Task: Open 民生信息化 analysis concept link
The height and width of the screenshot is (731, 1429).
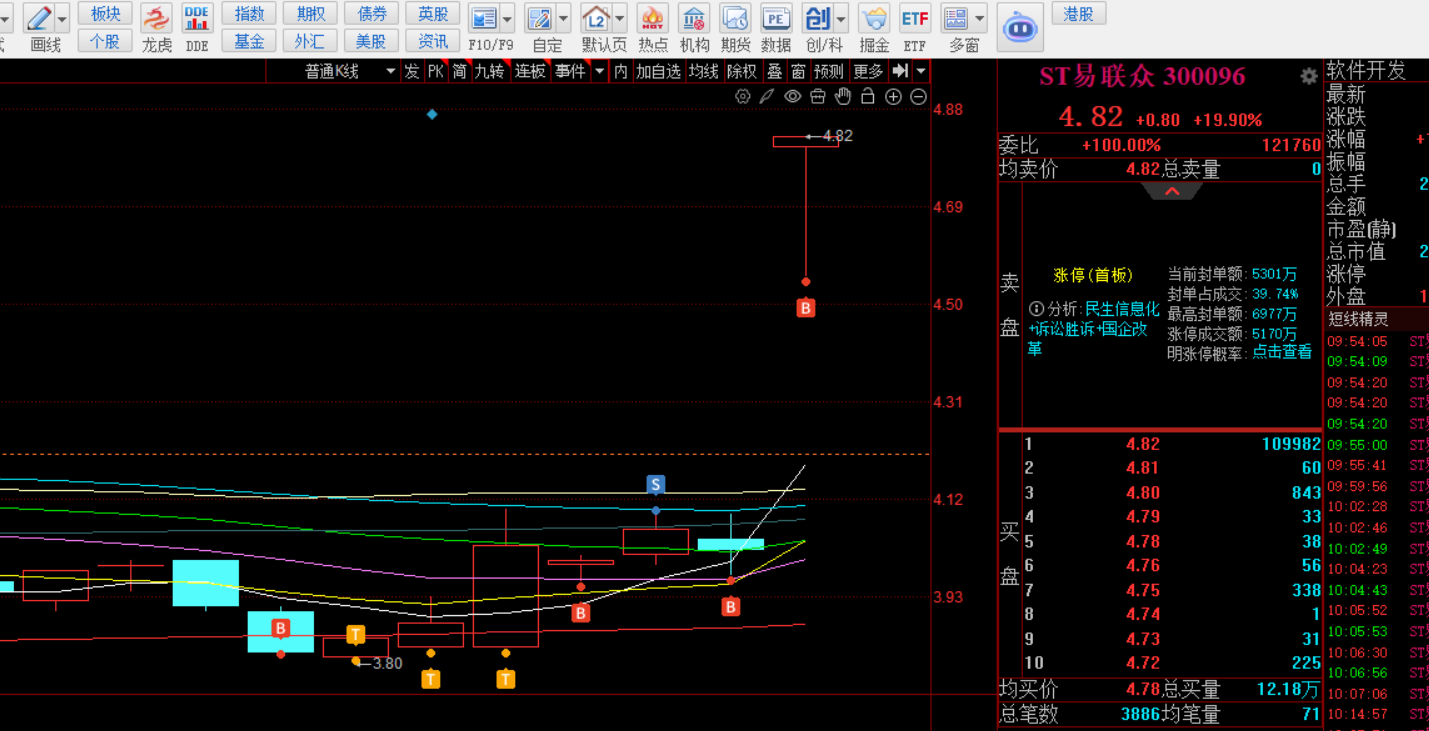Action: (x=1122, y=309)
